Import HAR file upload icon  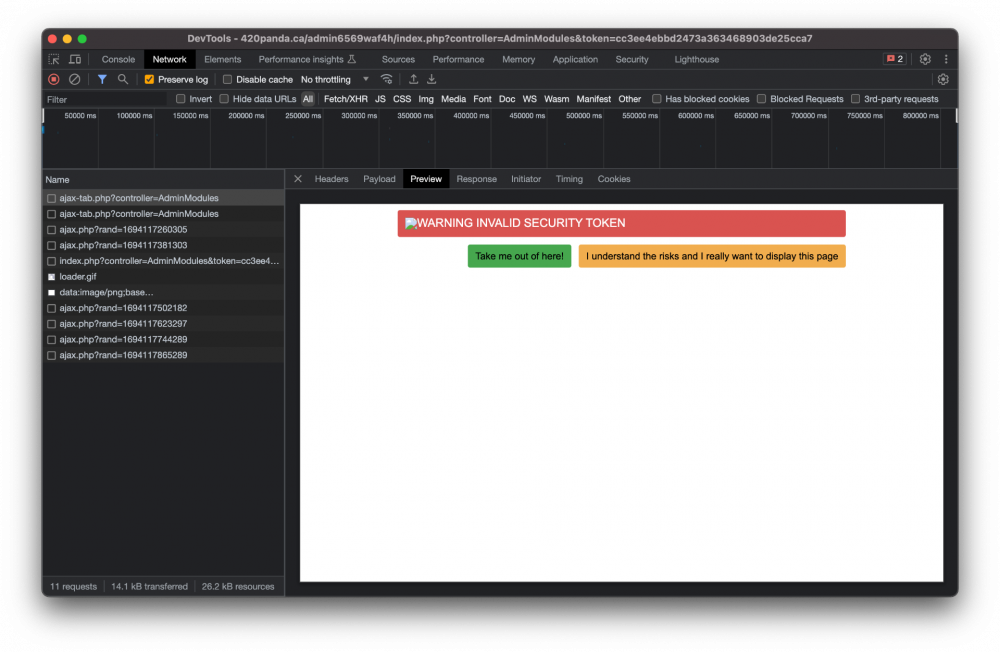pos(413,80)
